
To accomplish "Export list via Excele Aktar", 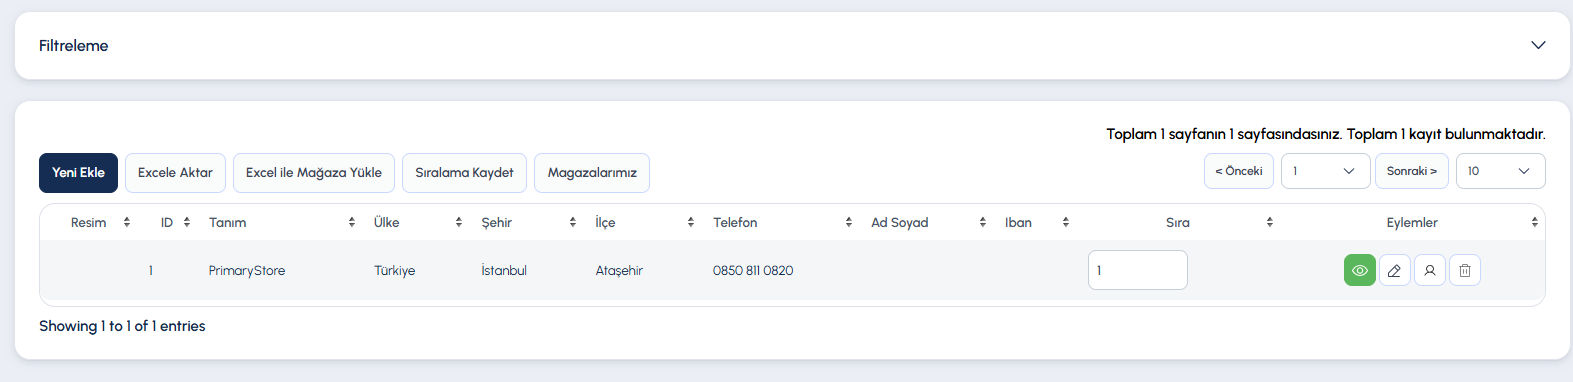I will pos(175,172).
